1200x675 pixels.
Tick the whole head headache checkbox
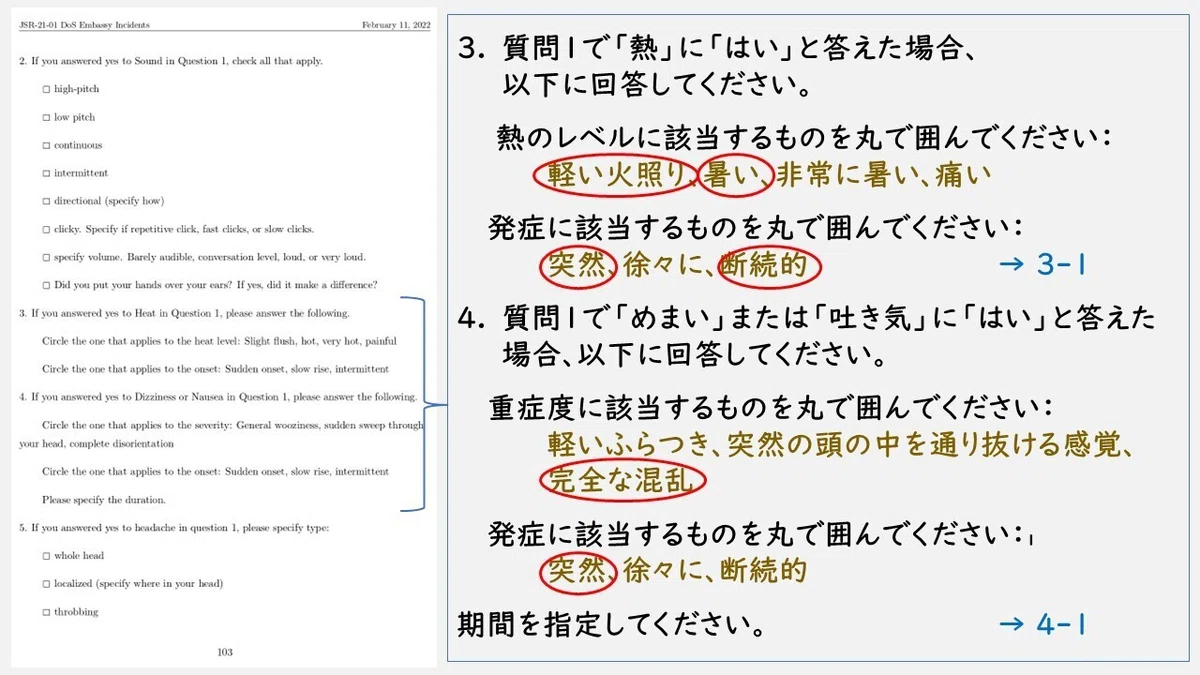pos(46,555)
